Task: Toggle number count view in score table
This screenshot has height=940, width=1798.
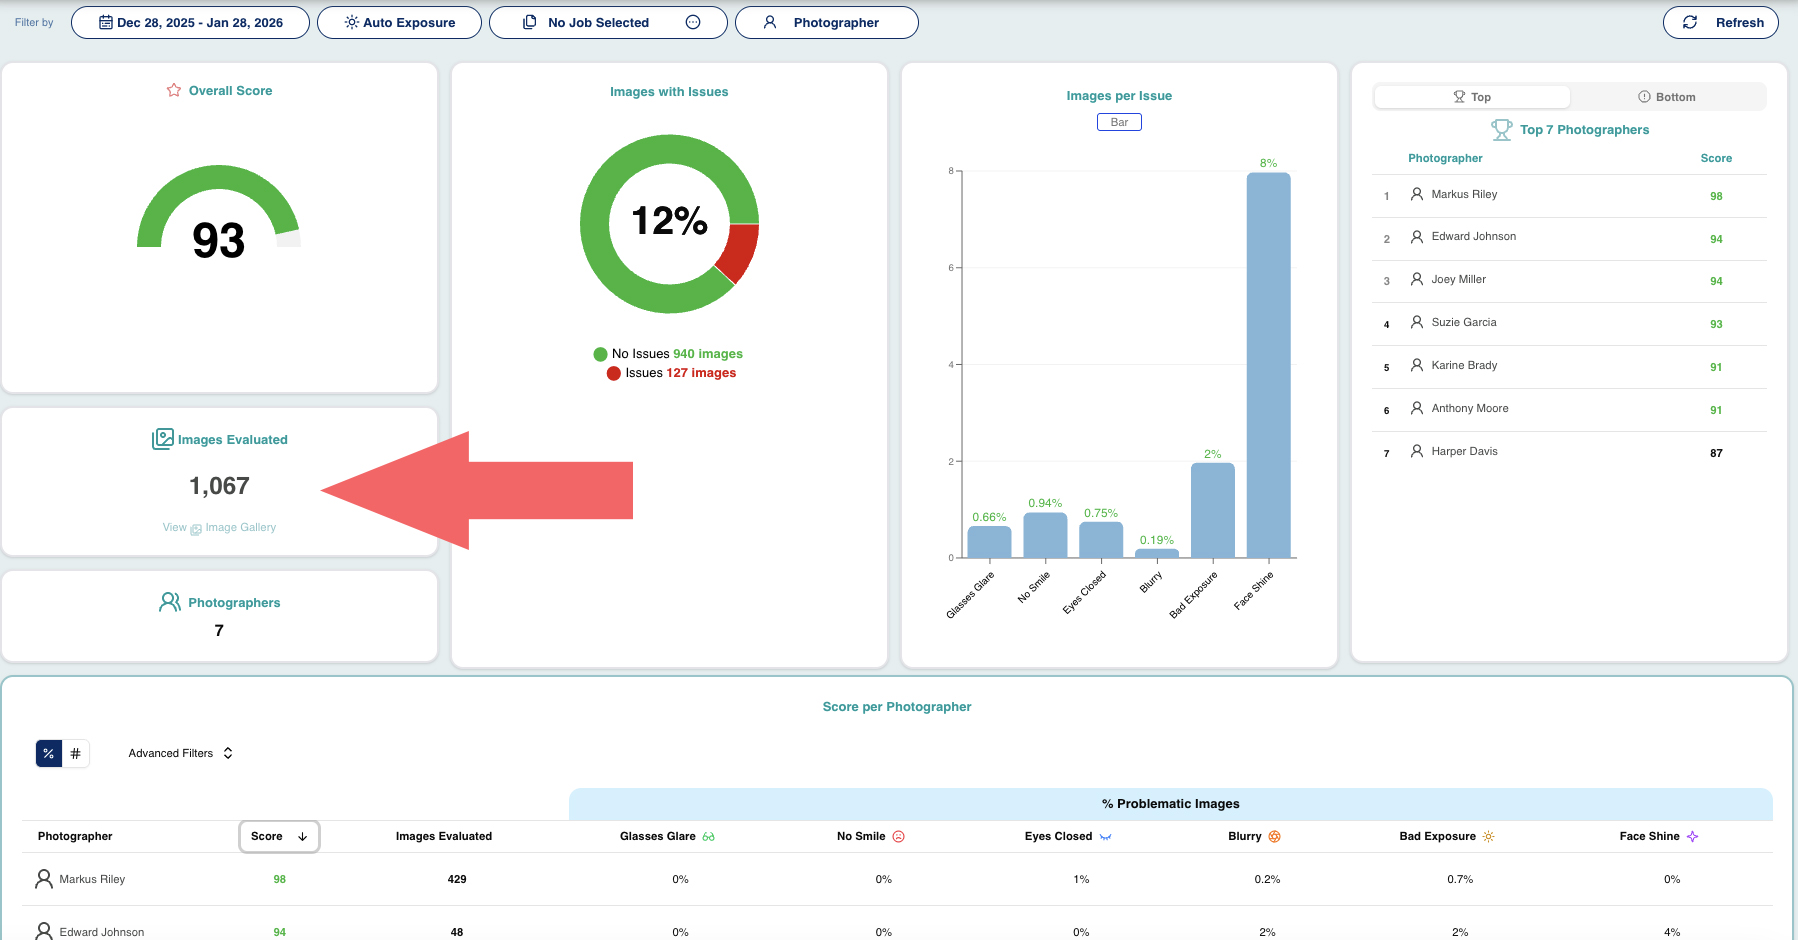Action: pos(76,753)
